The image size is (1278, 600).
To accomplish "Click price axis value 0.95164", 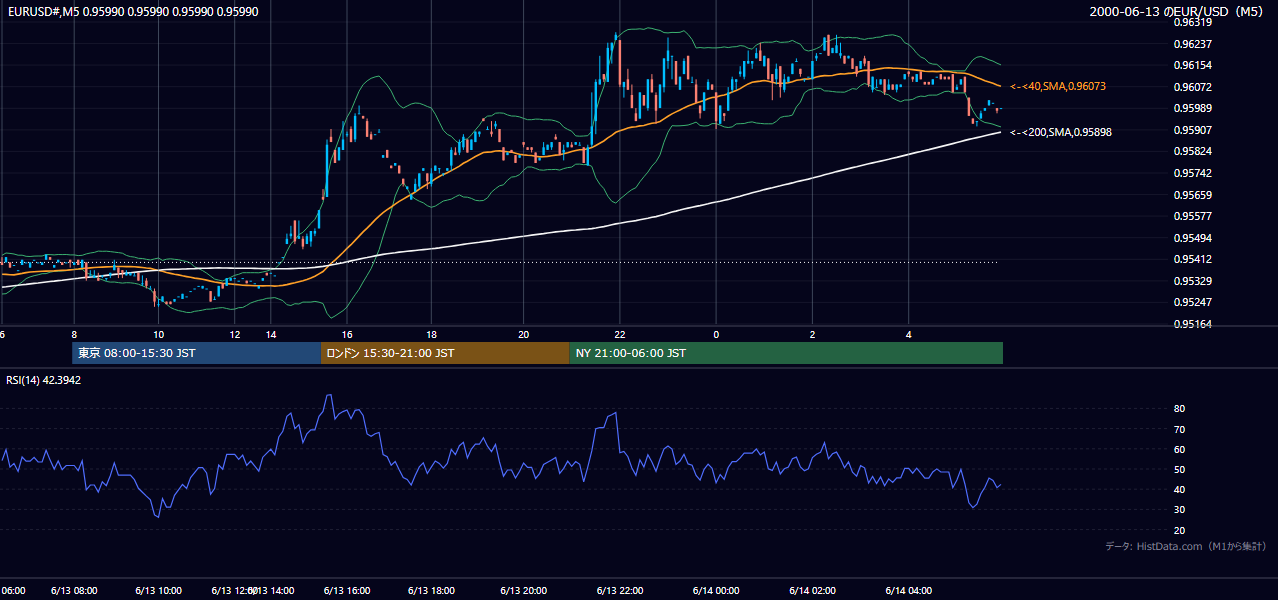I will pyautogui.click(x=1193, y=324).
